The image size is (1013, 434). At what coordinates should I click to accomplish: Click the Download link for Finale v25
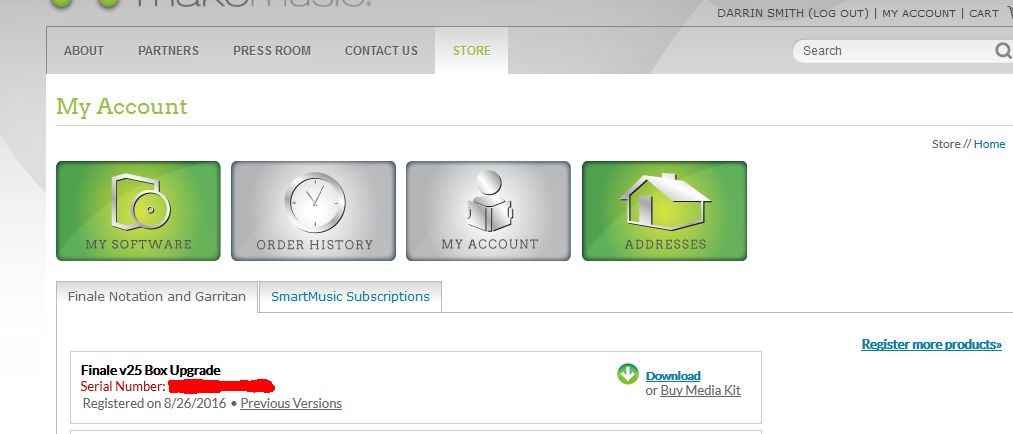point(673,376)
